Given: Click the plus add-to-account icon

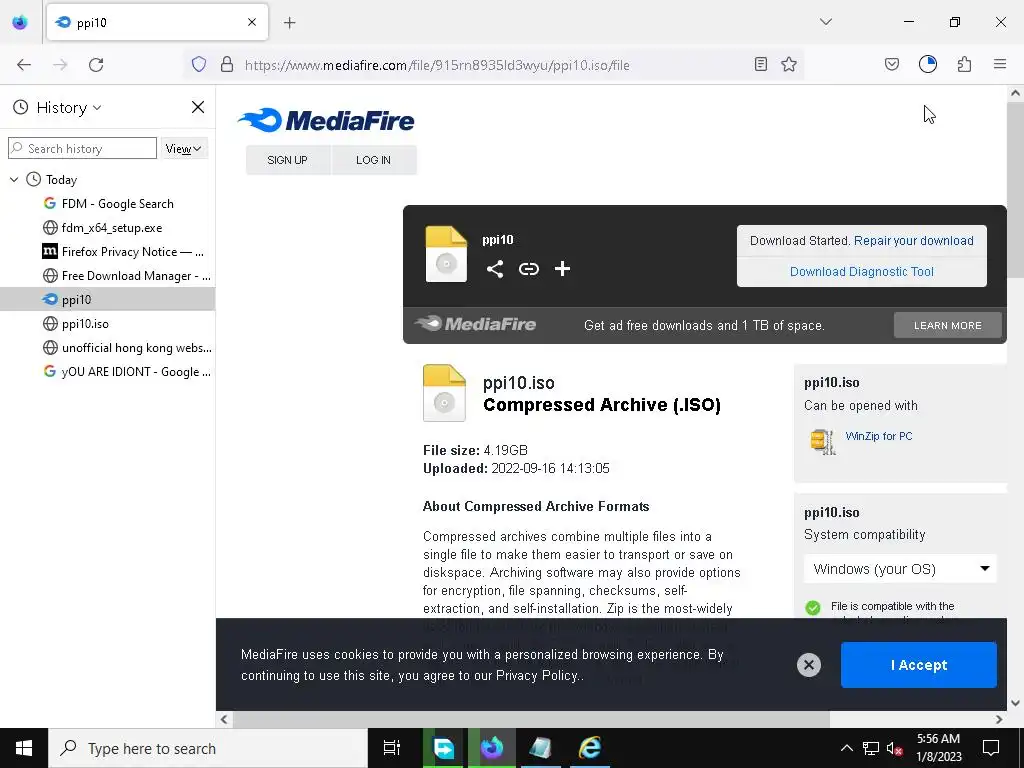Looking at the screenshot, I should [562, 269].
